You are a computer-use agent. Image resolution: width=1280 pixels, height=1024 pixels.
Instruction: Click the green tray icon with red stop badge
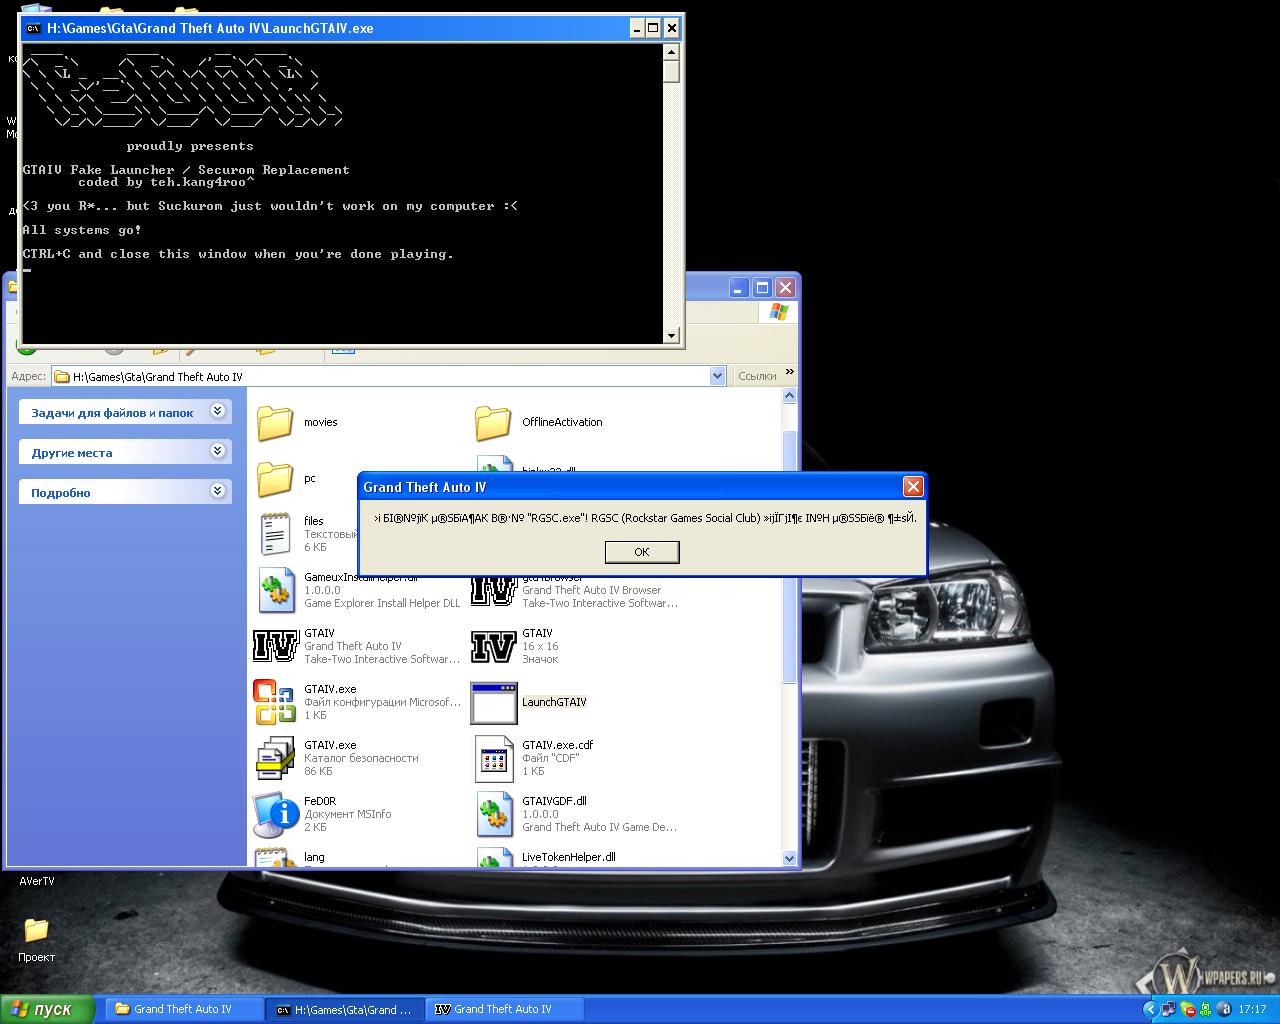point(1188,1010)
